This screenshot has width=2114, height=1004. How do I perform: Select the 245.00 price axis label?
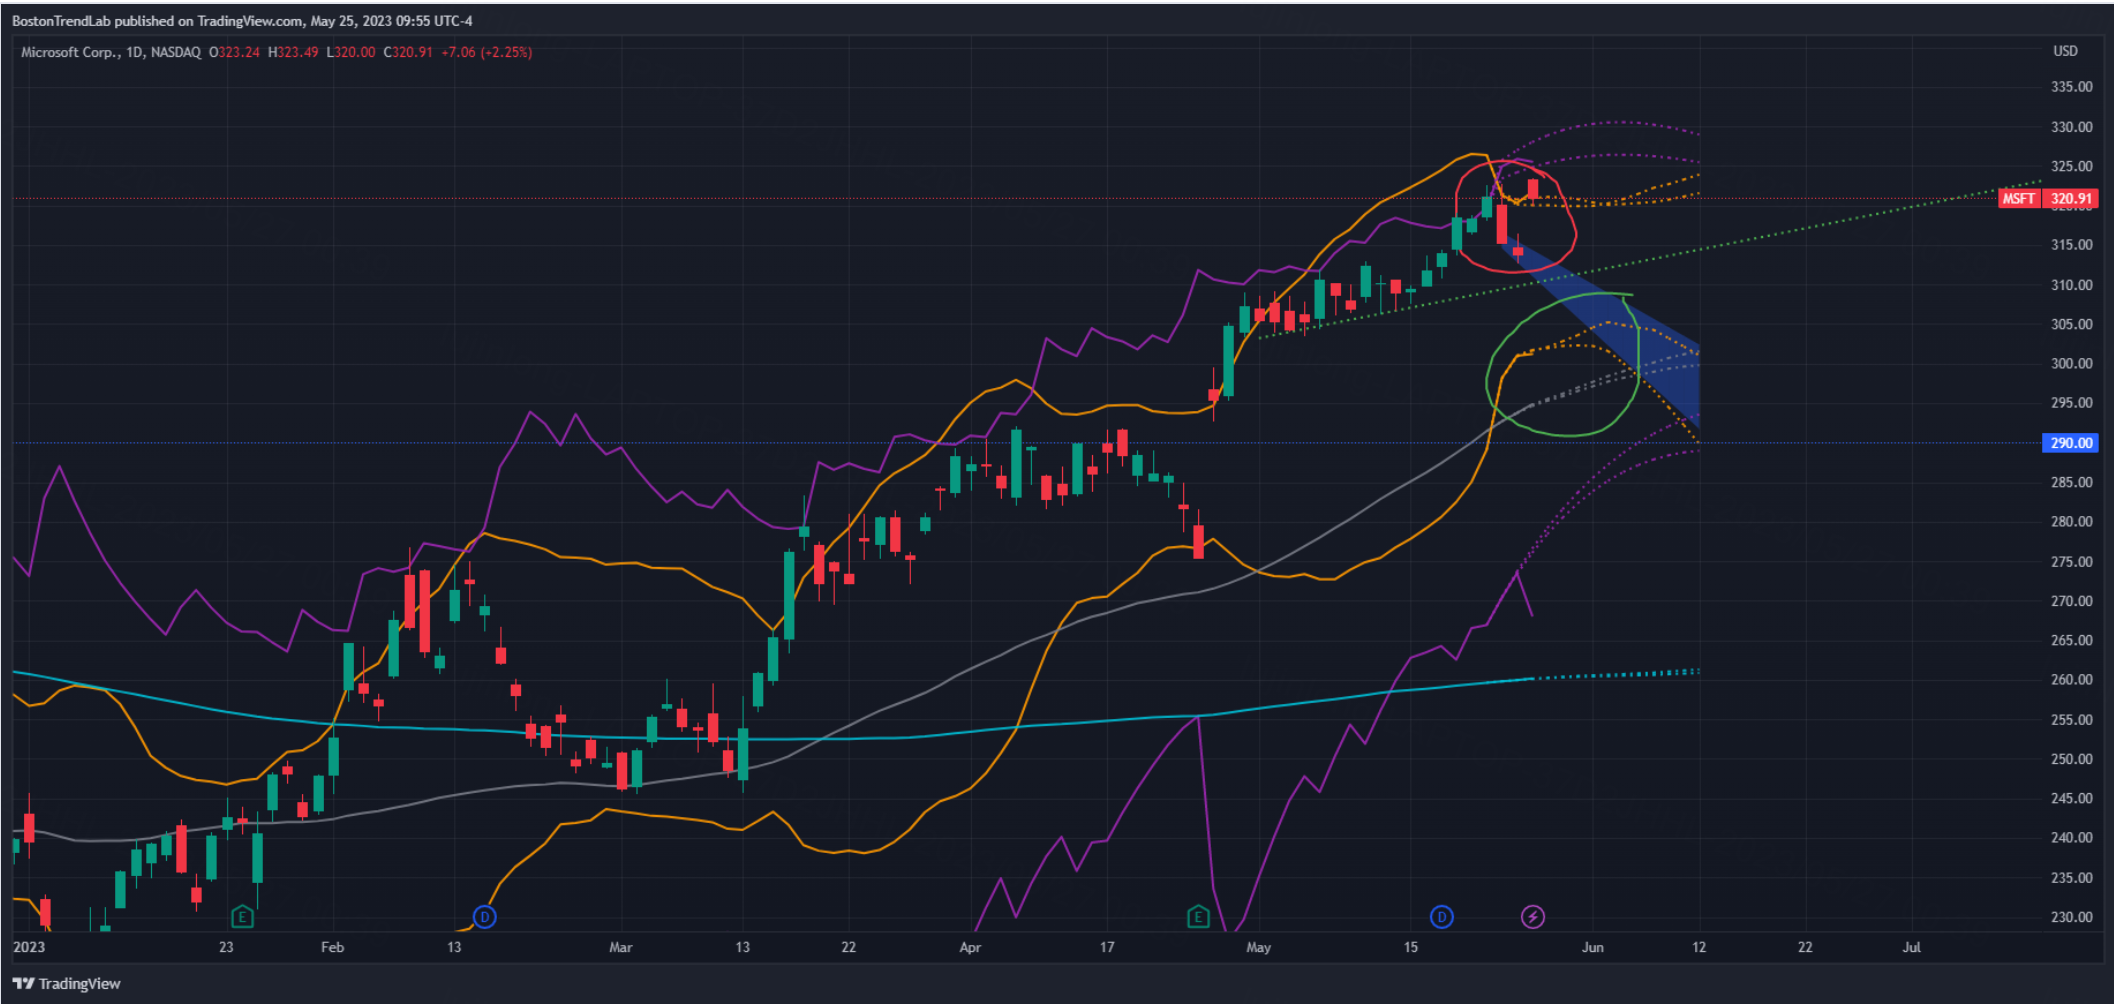(2071, 799)
